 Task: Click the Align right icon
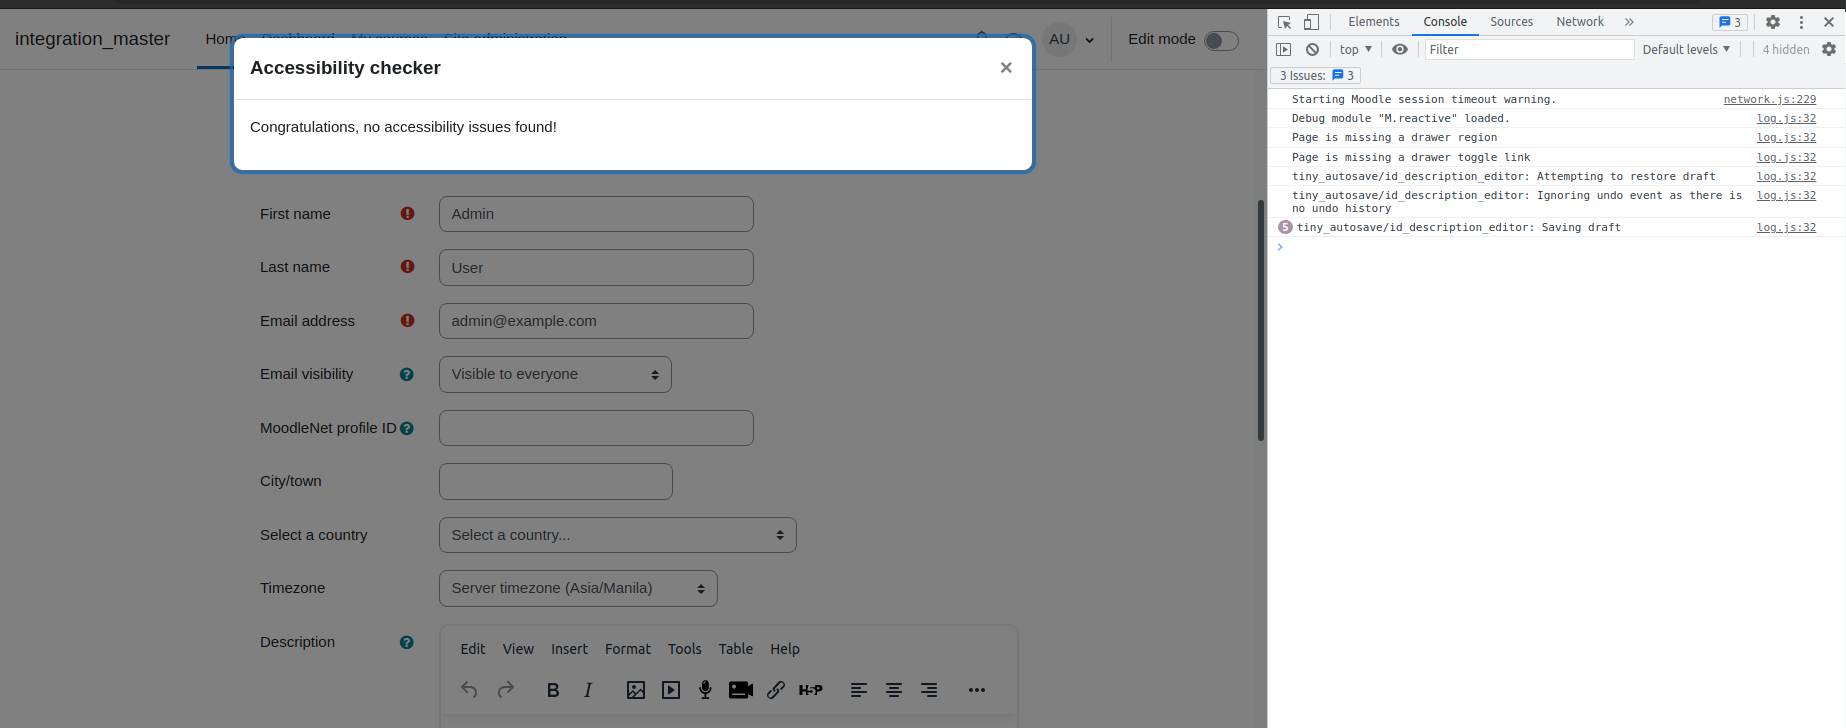tap(929, 690)
